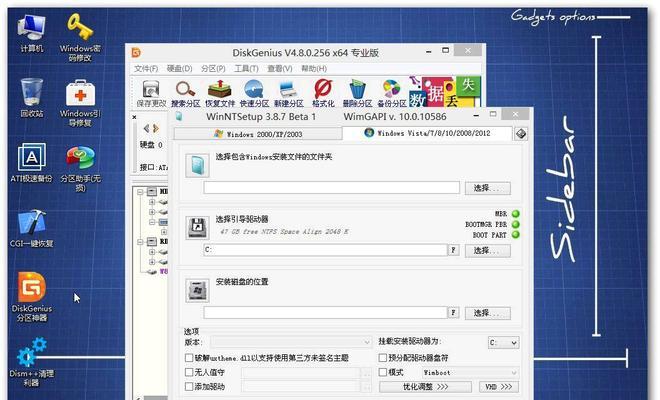Launch DiskGenius分区神器 desktop shortcut
The image size is (660, 400).
(x=32, y=297)
